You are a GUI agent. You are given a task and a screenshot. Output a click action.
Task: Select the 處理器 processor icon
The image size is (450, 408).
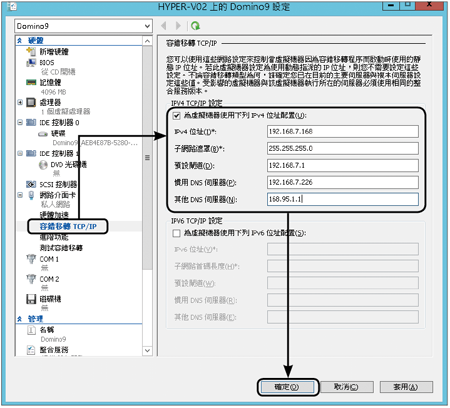click(x=31, y=102)
